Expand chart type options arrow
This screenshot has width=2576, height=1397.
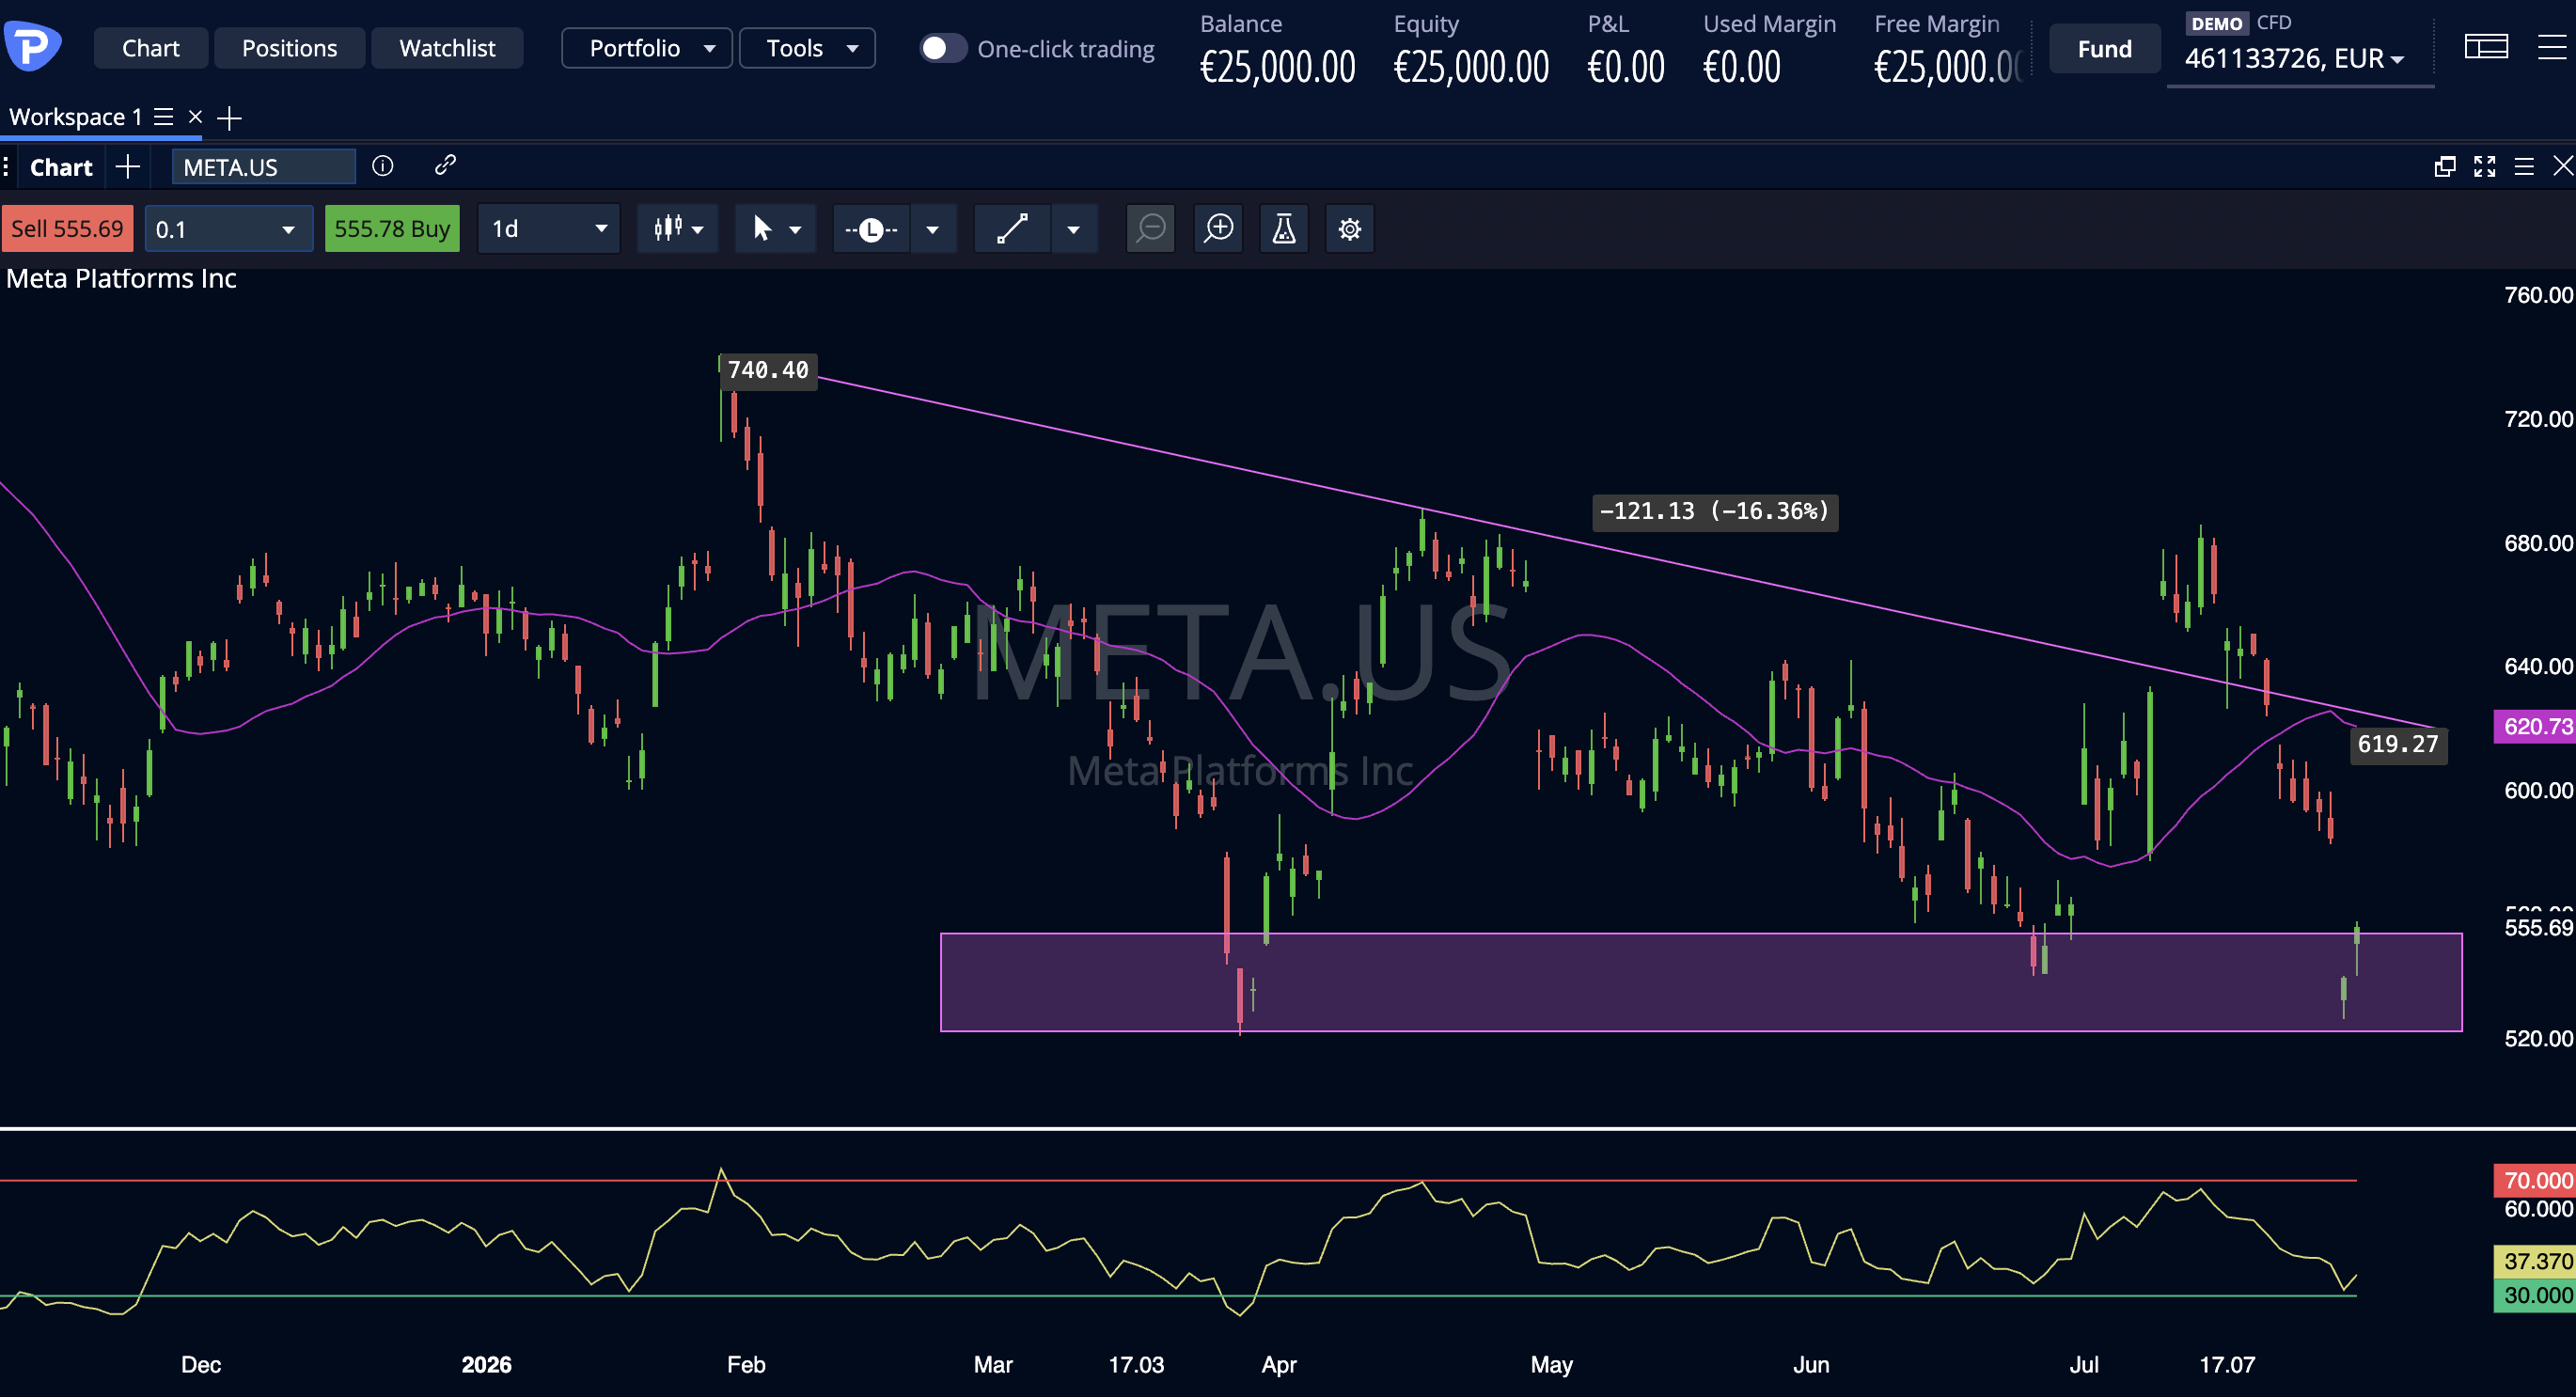pyautogui.click(x=698, y=230)
